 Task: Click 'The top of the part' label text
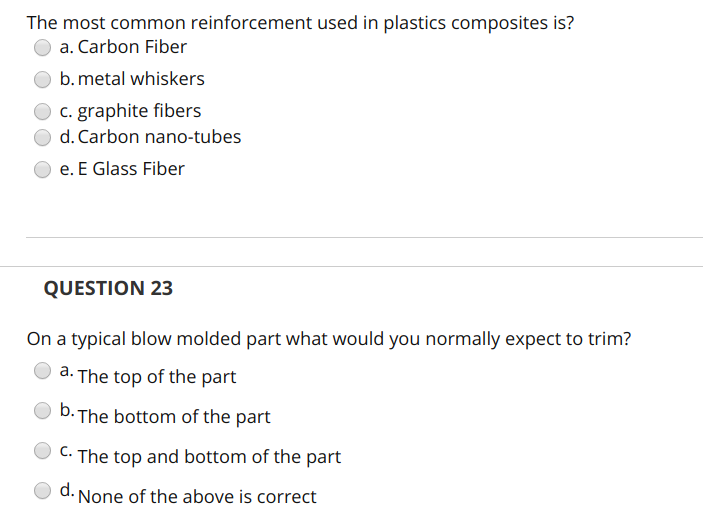click(x=157, y=377)
